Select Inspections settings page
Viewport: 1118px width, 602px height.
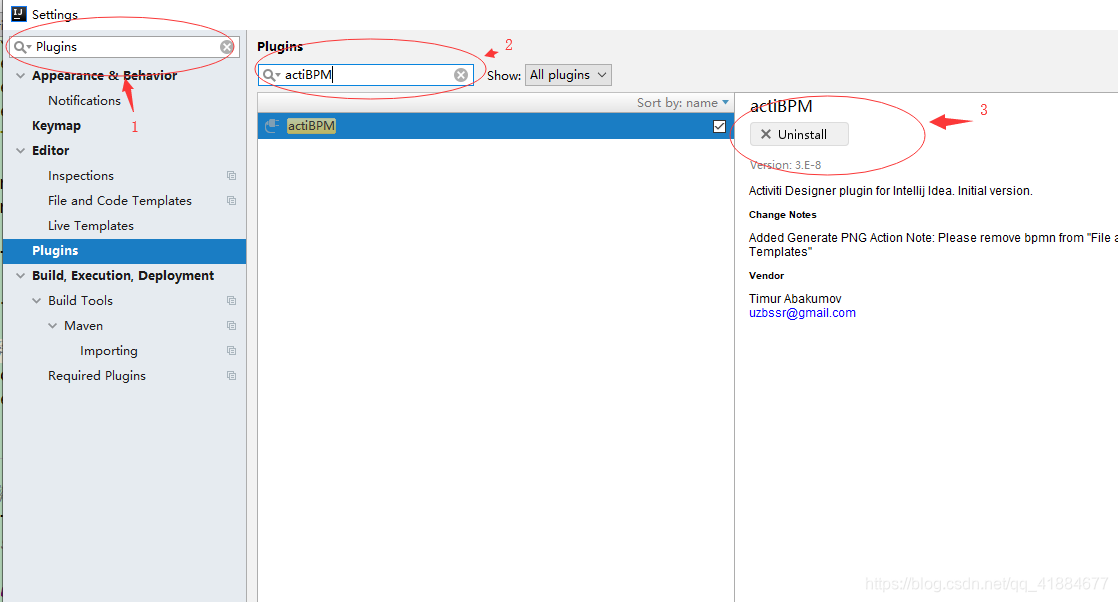[81, 175]
